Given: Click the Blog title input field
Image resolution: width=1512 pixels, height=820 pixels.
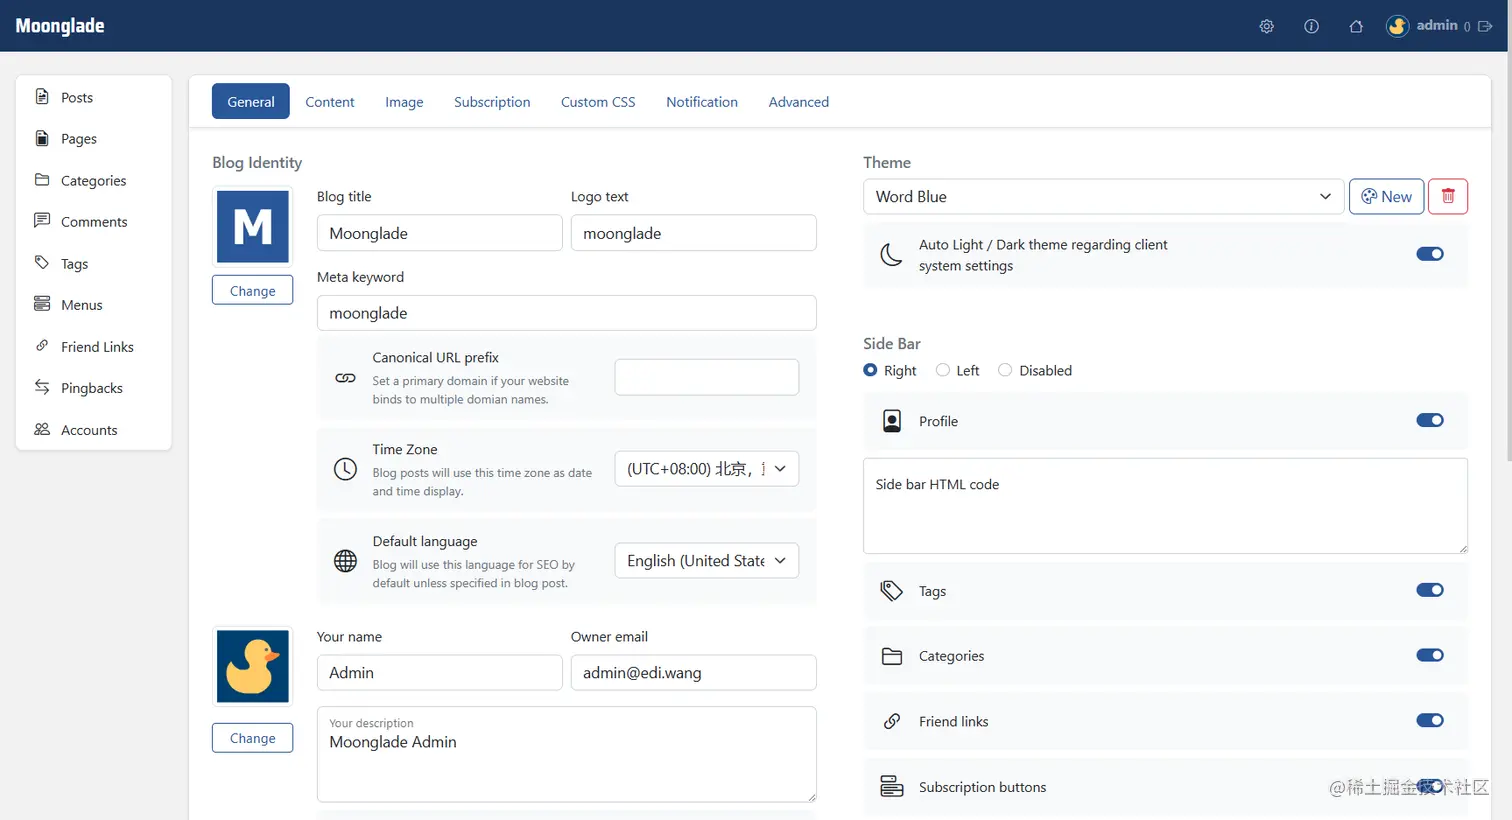Looking at the screenshot, I should 440,233.
